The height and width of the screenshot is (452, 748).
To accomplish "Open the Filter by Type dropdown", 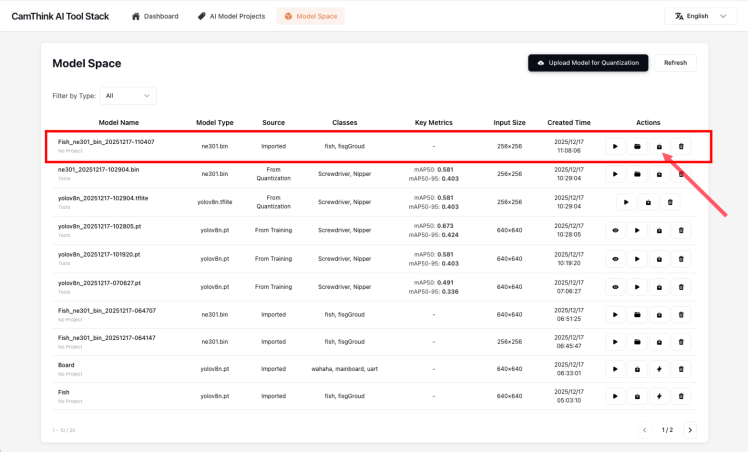I will coord(129,96).
